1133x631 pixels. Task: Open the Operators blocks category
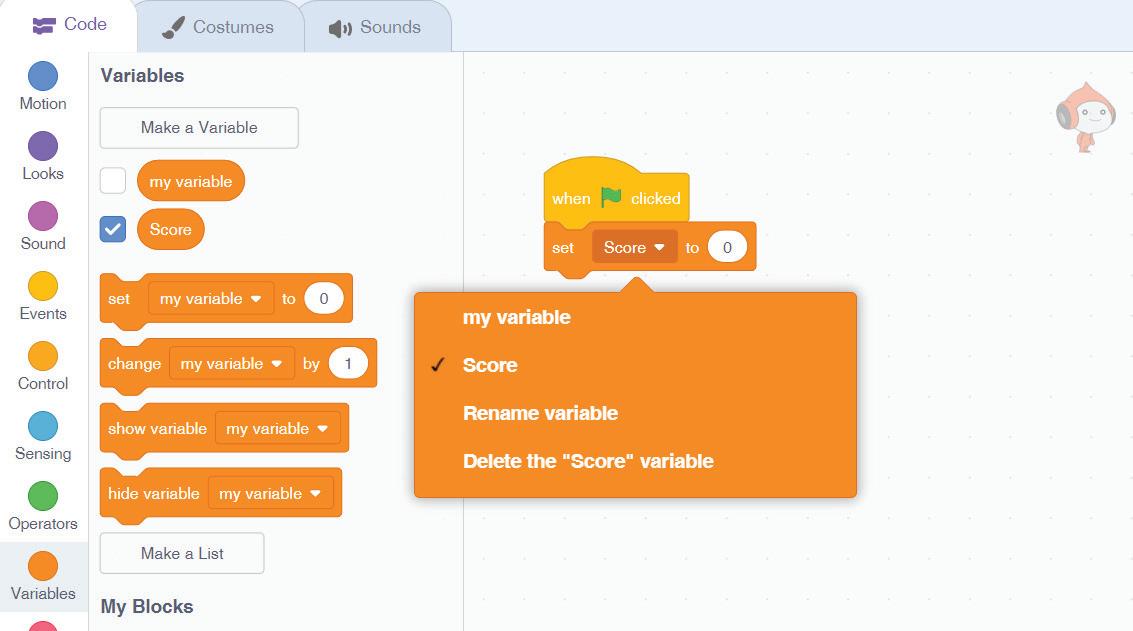pyautogui.click(x=43, y=507)
